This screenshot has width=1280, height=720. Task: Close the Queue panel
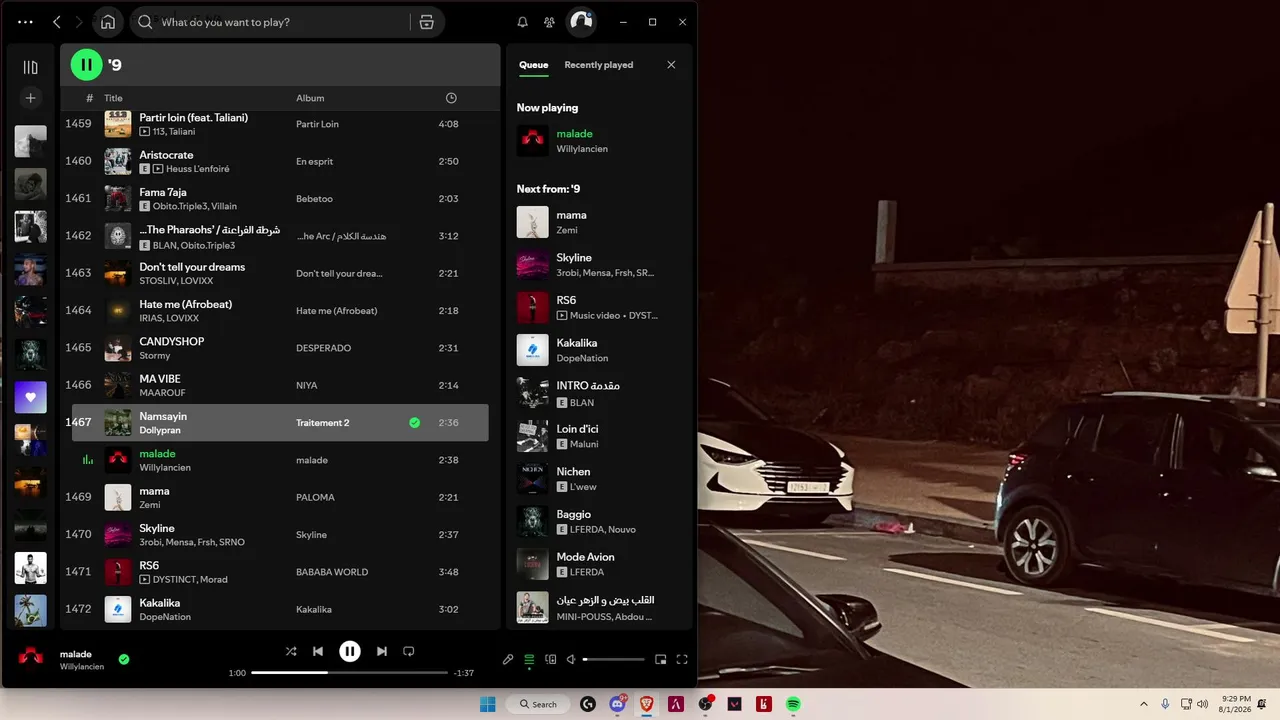671,65
